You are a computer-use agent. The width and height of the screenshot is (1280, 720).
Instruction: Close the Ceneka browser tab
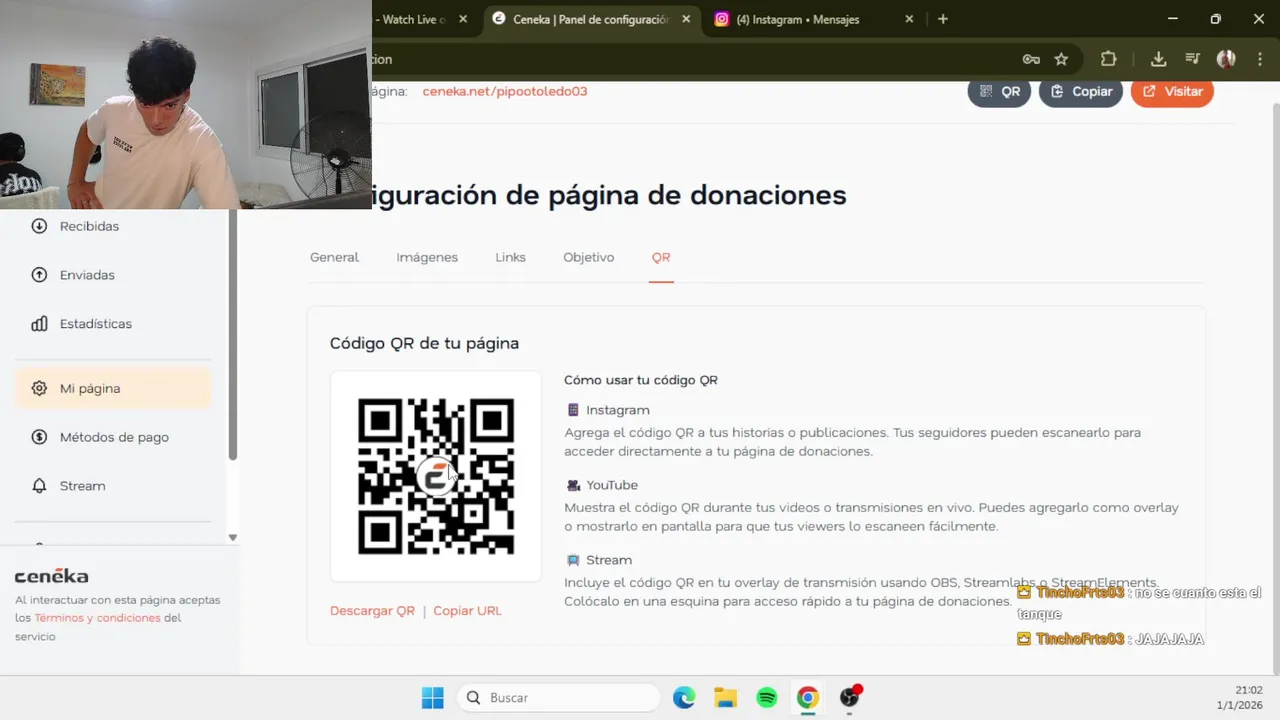tap(686, 19)
